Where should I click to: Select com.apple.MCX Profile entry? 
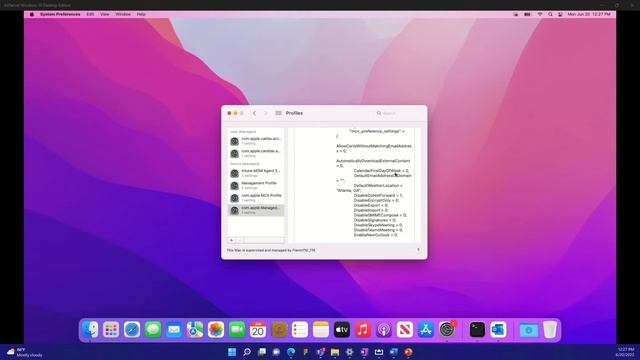(256, 198)
